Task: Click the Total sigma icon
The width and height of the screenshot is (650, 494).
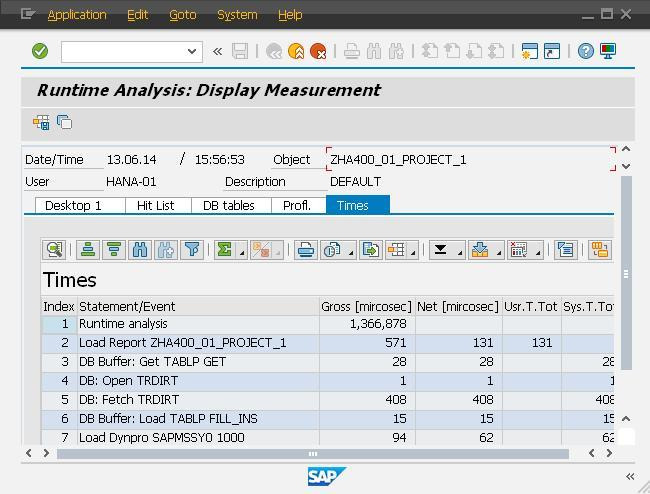Action: (225, 250)
